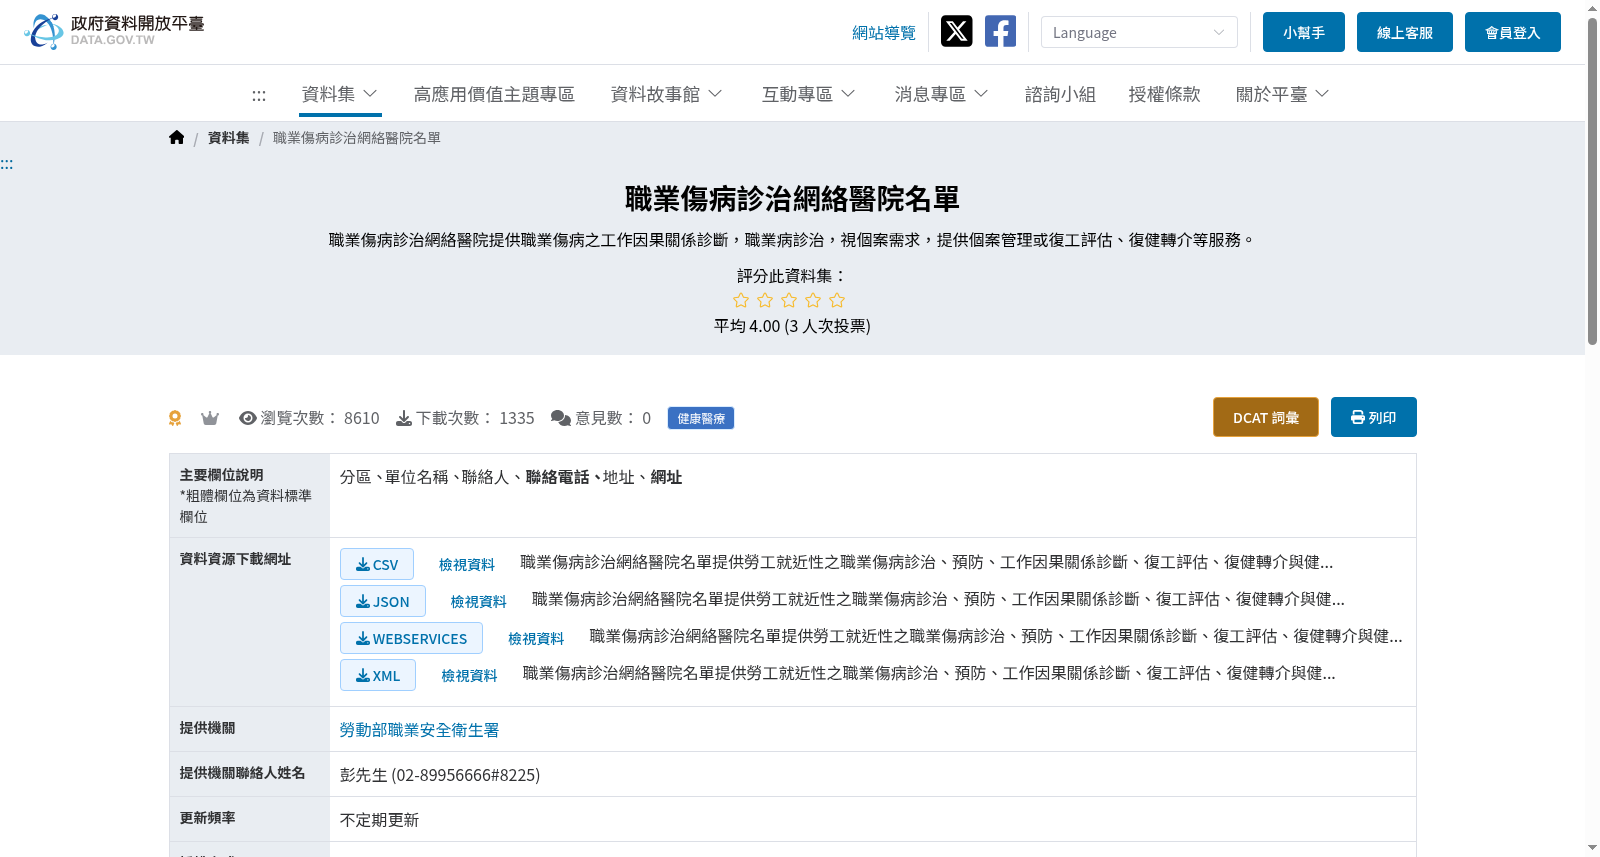Click the ::: accesskey marker at left edge

(7, 164)
